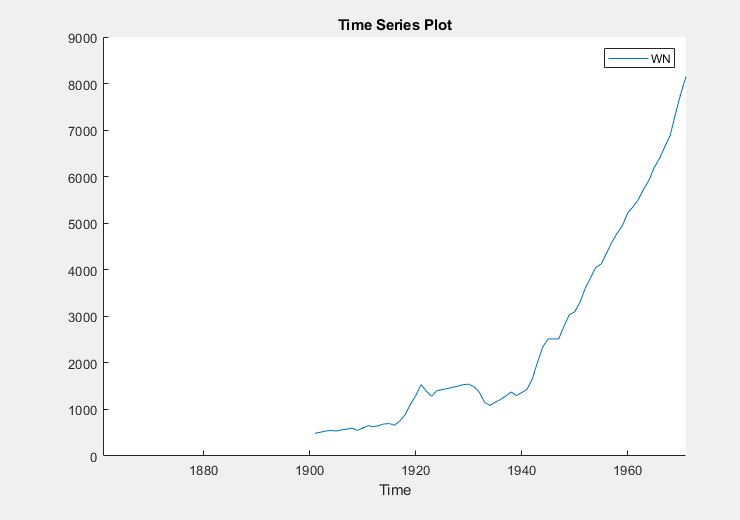Click the 1940 x-axis tick label

(x=521, y=469)
